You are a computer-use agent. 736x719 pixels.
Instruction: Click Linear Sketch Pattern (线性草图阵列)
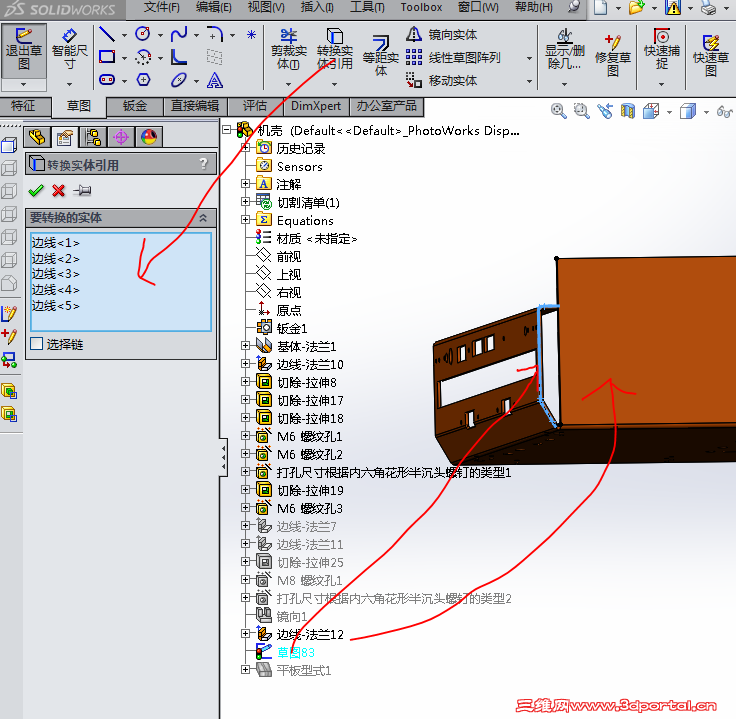[x=453, y=57]
